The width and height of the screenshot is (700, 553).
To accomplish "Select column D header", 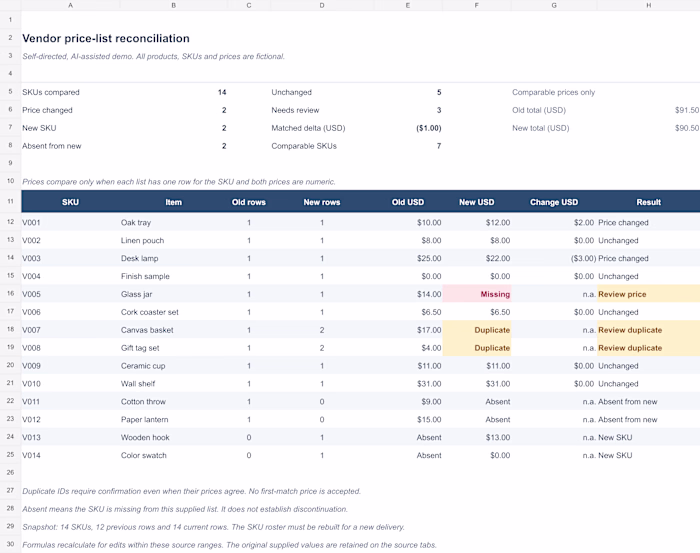I will point(322,5).
